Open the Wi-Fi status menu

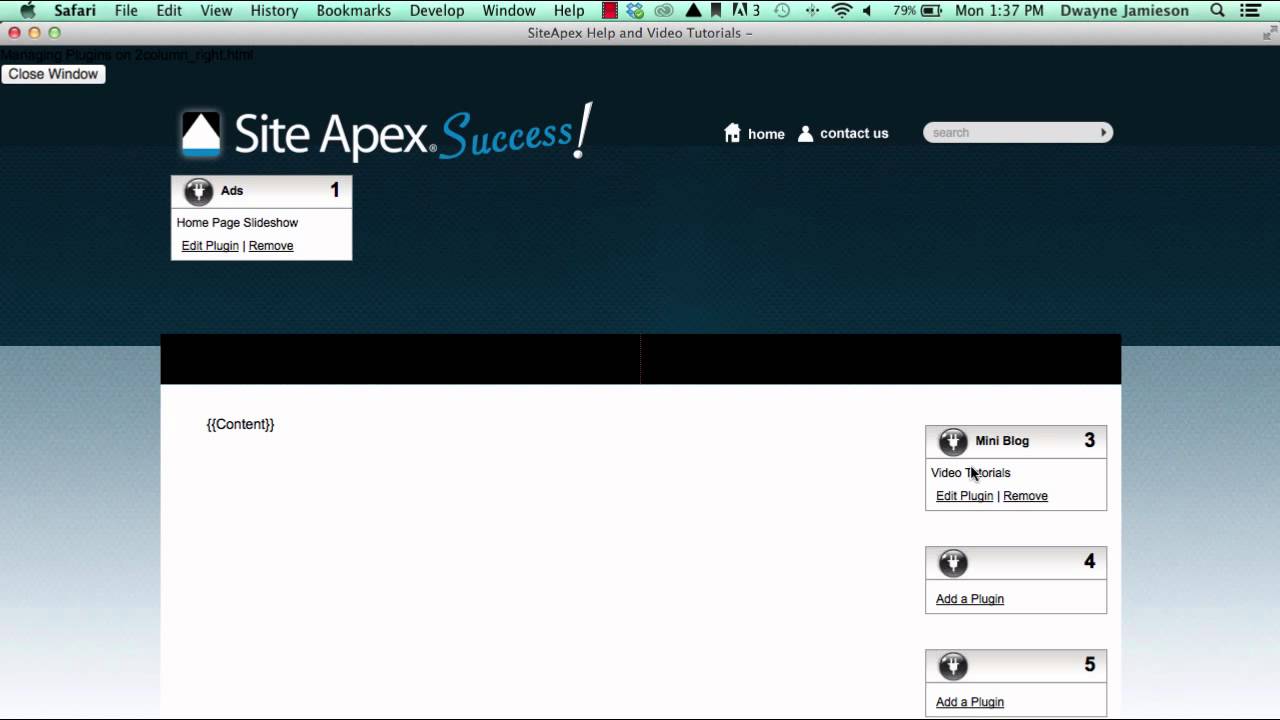click(x=842, y=11)
